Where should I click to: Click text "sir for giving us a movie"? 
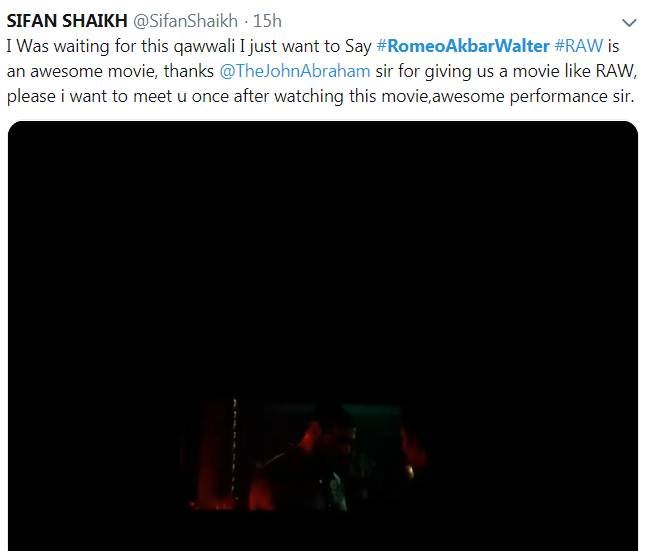tap(468, 71)
